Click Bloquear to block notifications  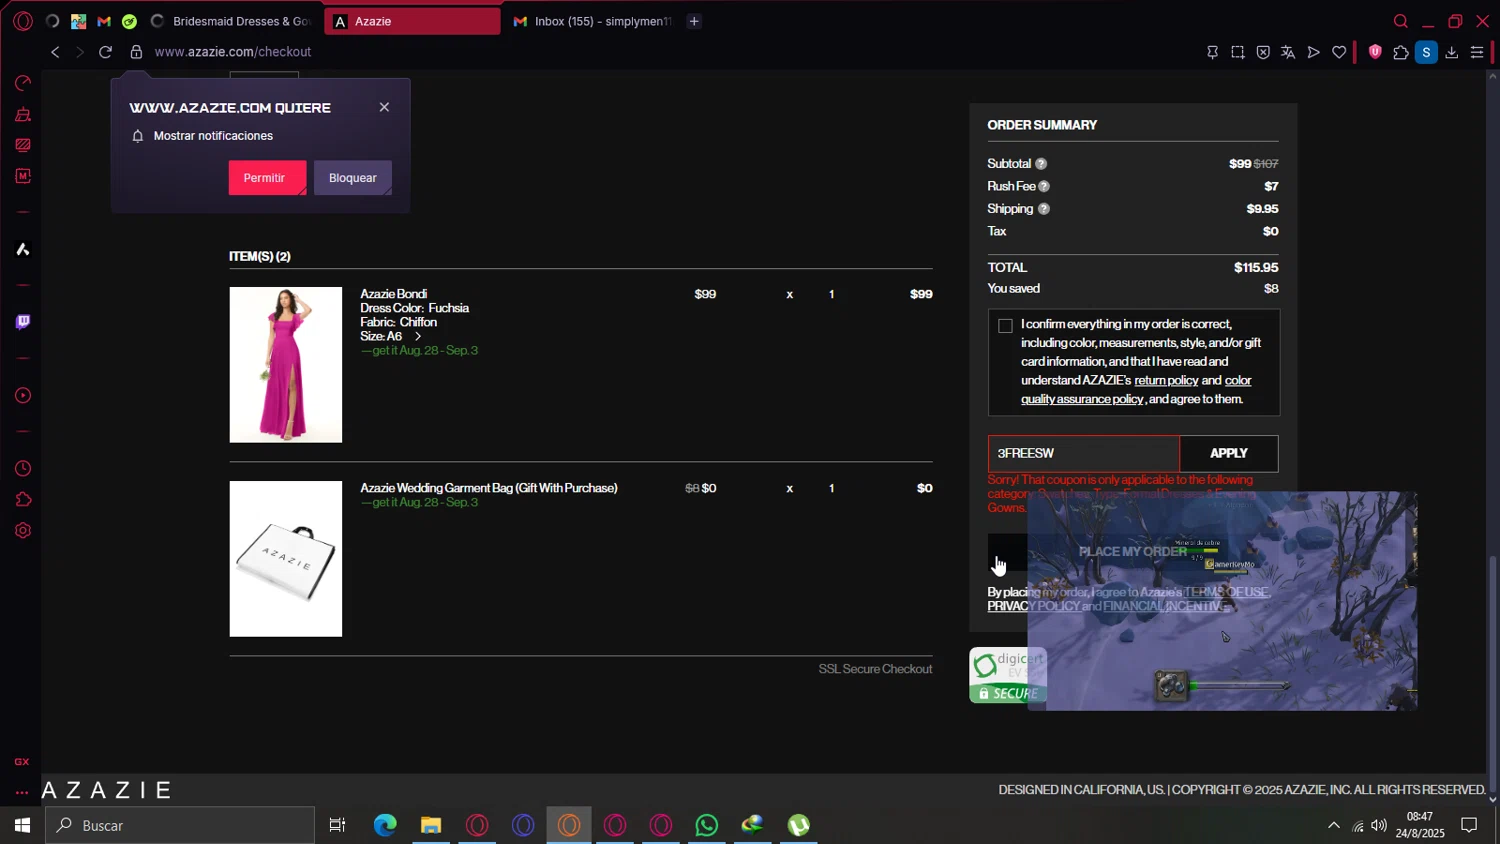pyautogui.click(x=353, y=178)
